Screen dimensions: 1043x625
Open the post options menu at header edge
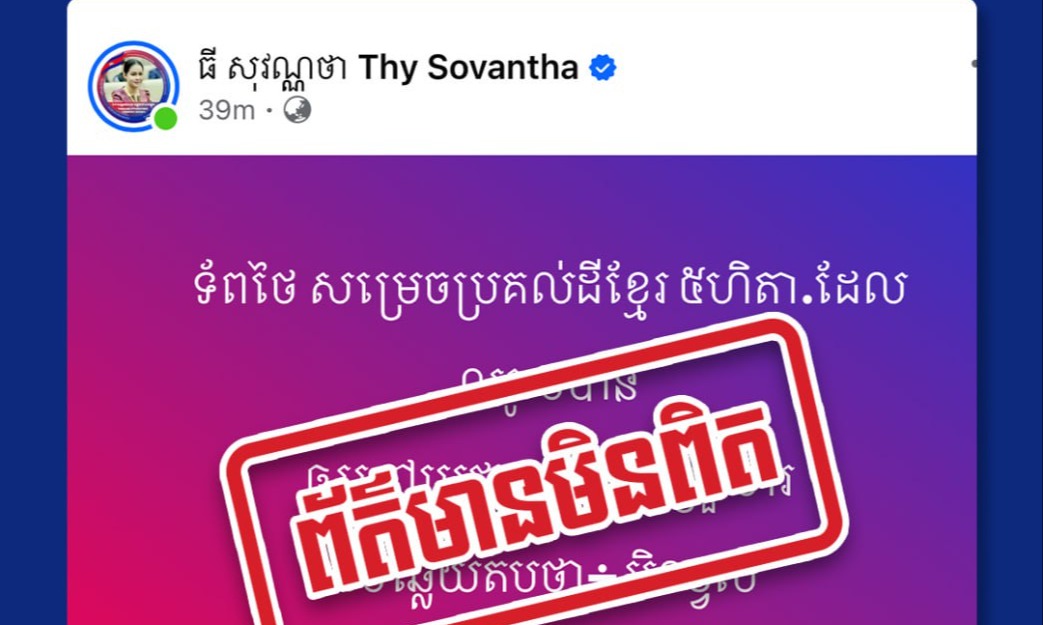(974, 64)
